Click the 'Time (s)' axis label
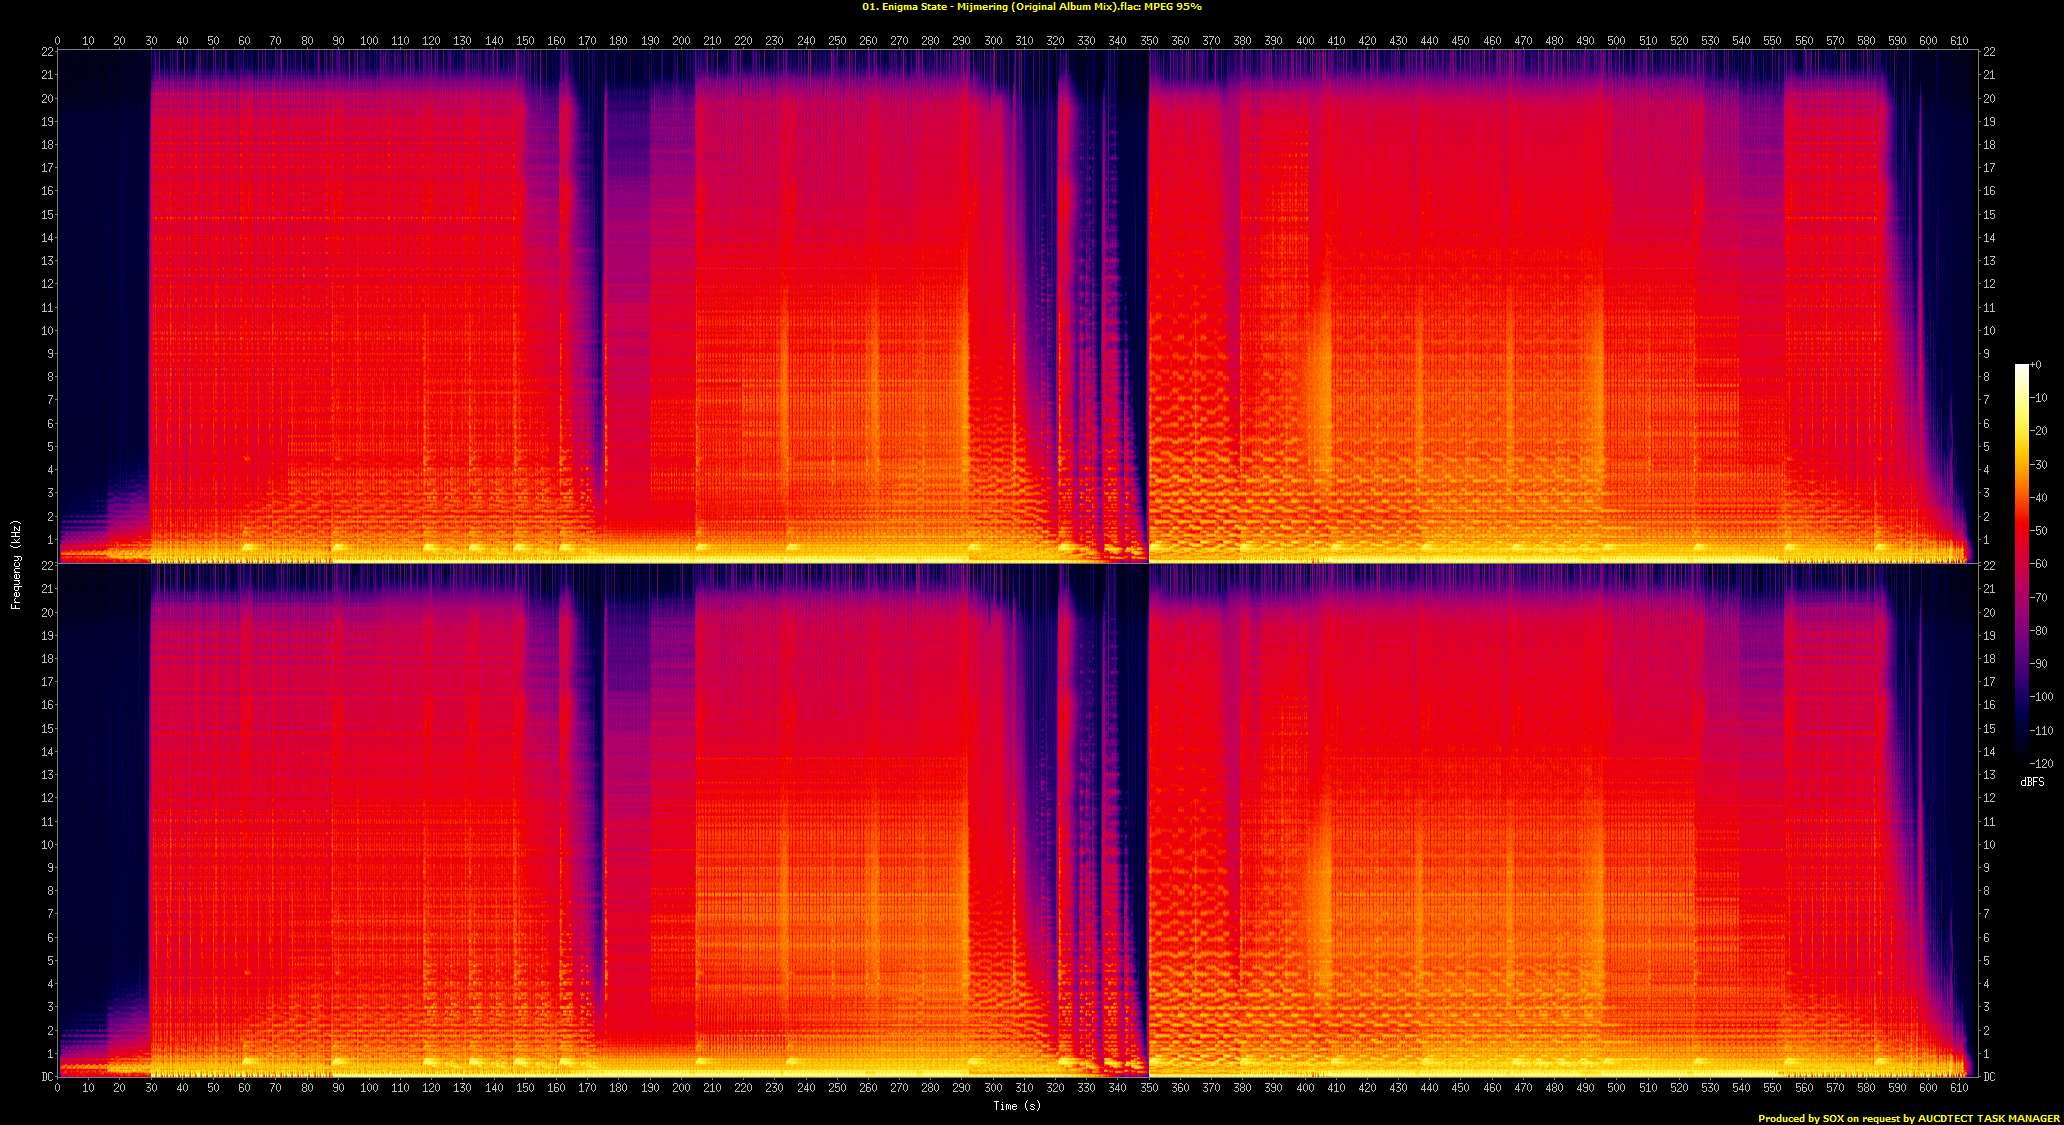The image size is (2064, 1125). point(1016,1106)
